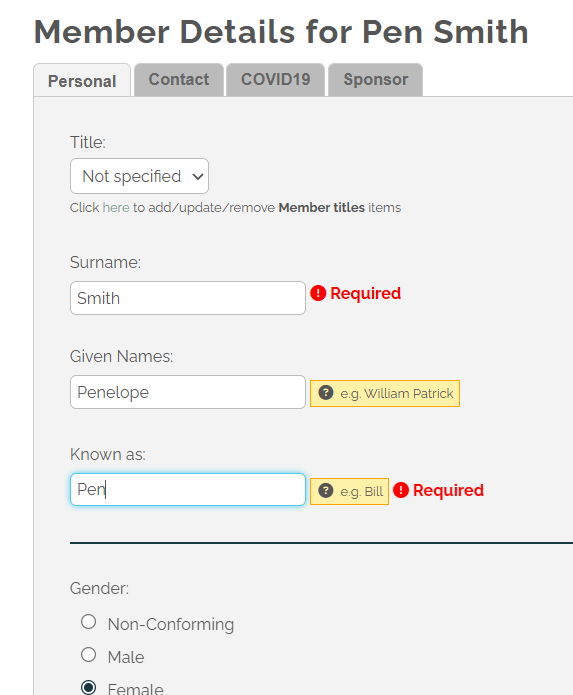Switch to the Contact tab
The image size is (573, 695).
(x=179, y=79)
